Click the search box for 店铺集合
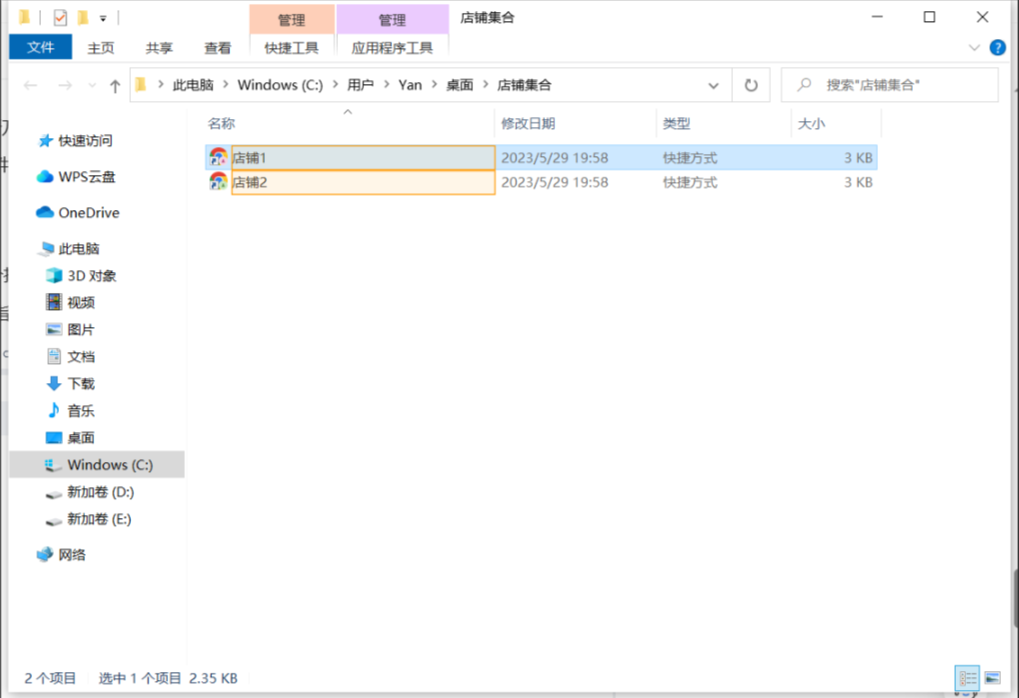Screen dimensions: 1019x698 pyautogui.click(x=889, y=85)
